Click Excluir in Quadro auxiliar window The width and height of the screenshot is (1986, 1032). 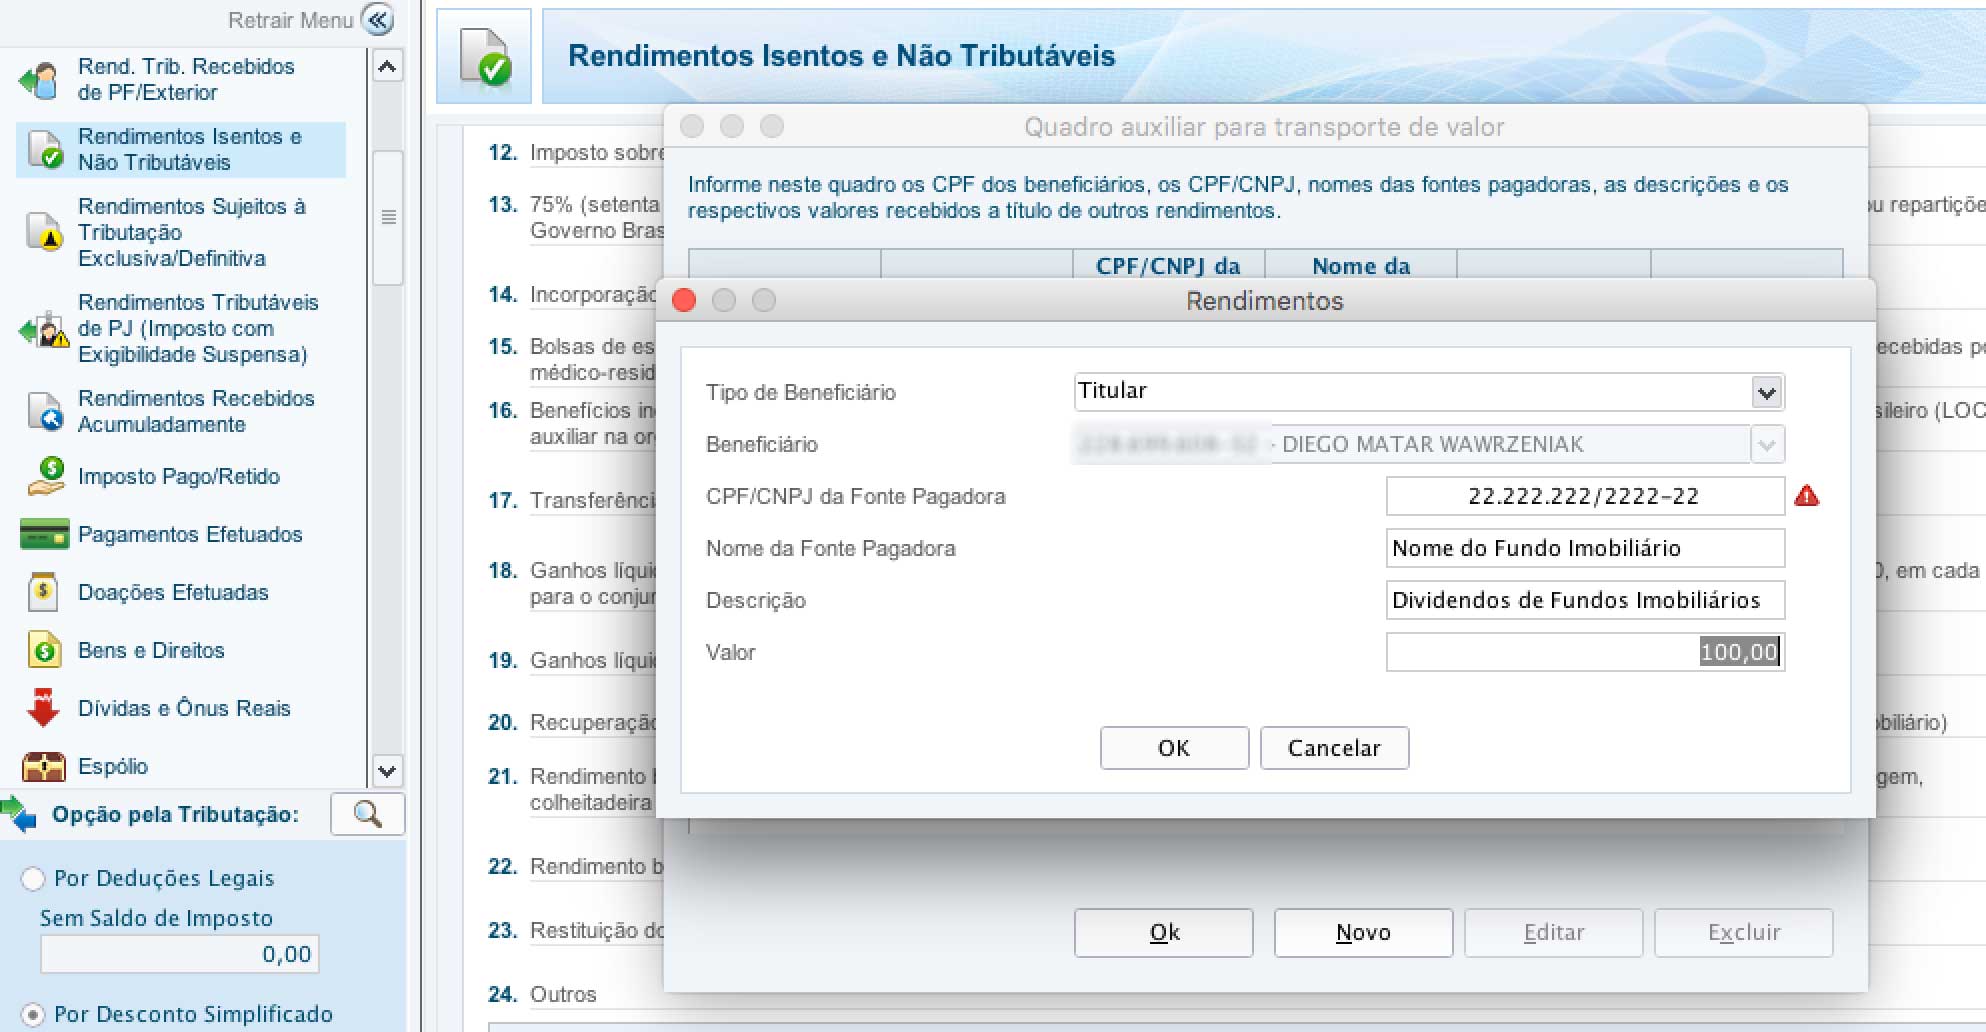[1744, 932]
